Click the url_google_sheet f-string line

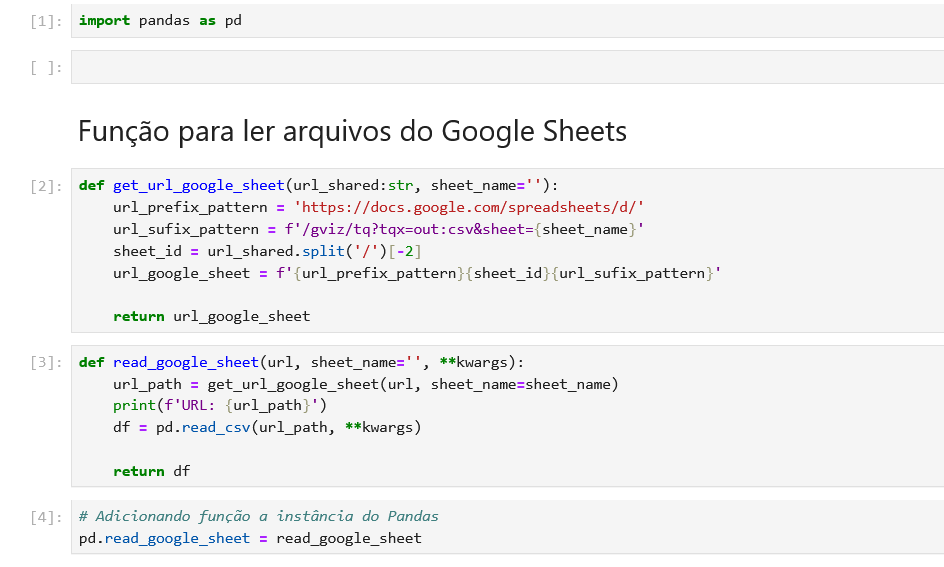(417, 273)
